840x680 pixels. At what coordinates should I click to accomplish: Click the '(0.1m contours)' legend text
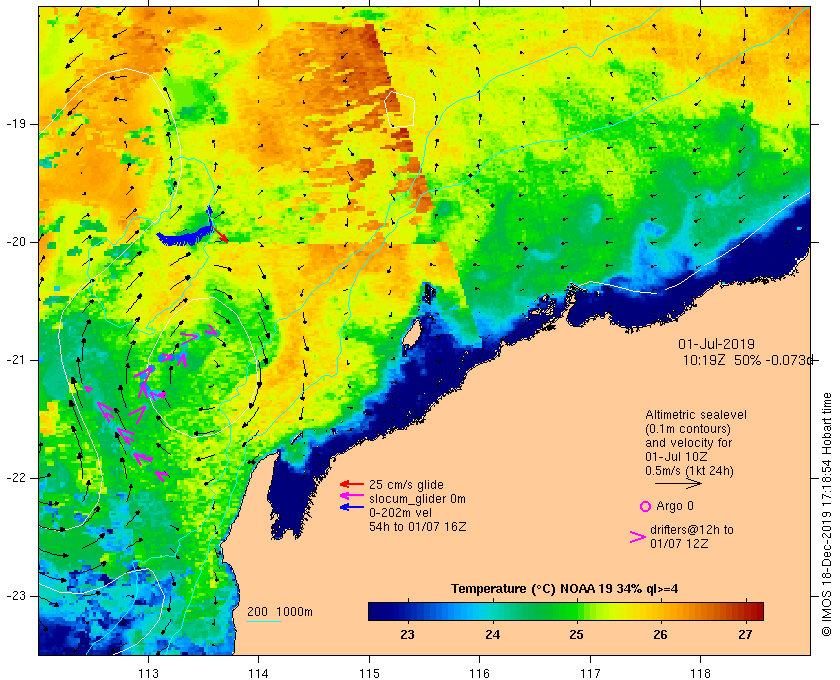tap(688, 429)
